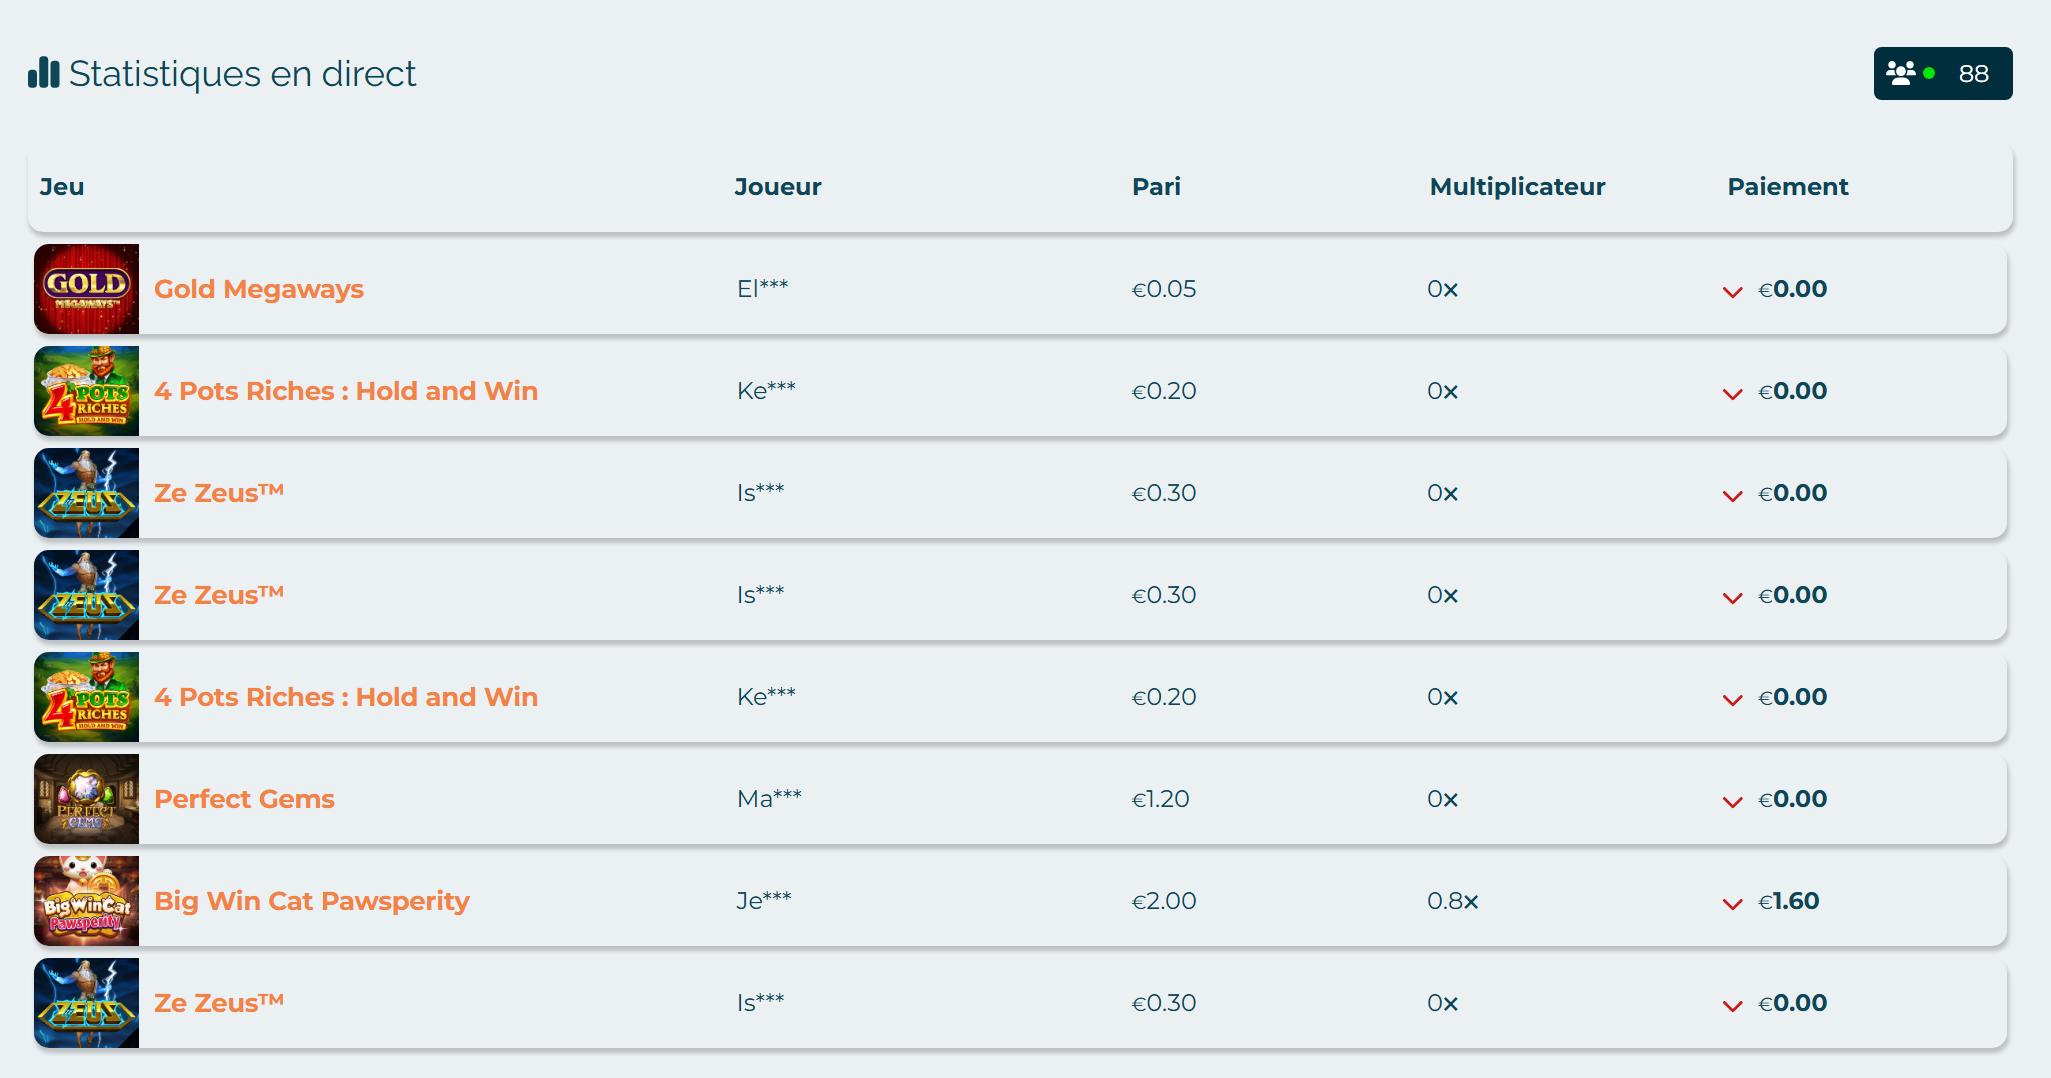Click the Jeu column header
Image resolution: width=2051 pixels, height=1078 pixels.
coord(62,187)
